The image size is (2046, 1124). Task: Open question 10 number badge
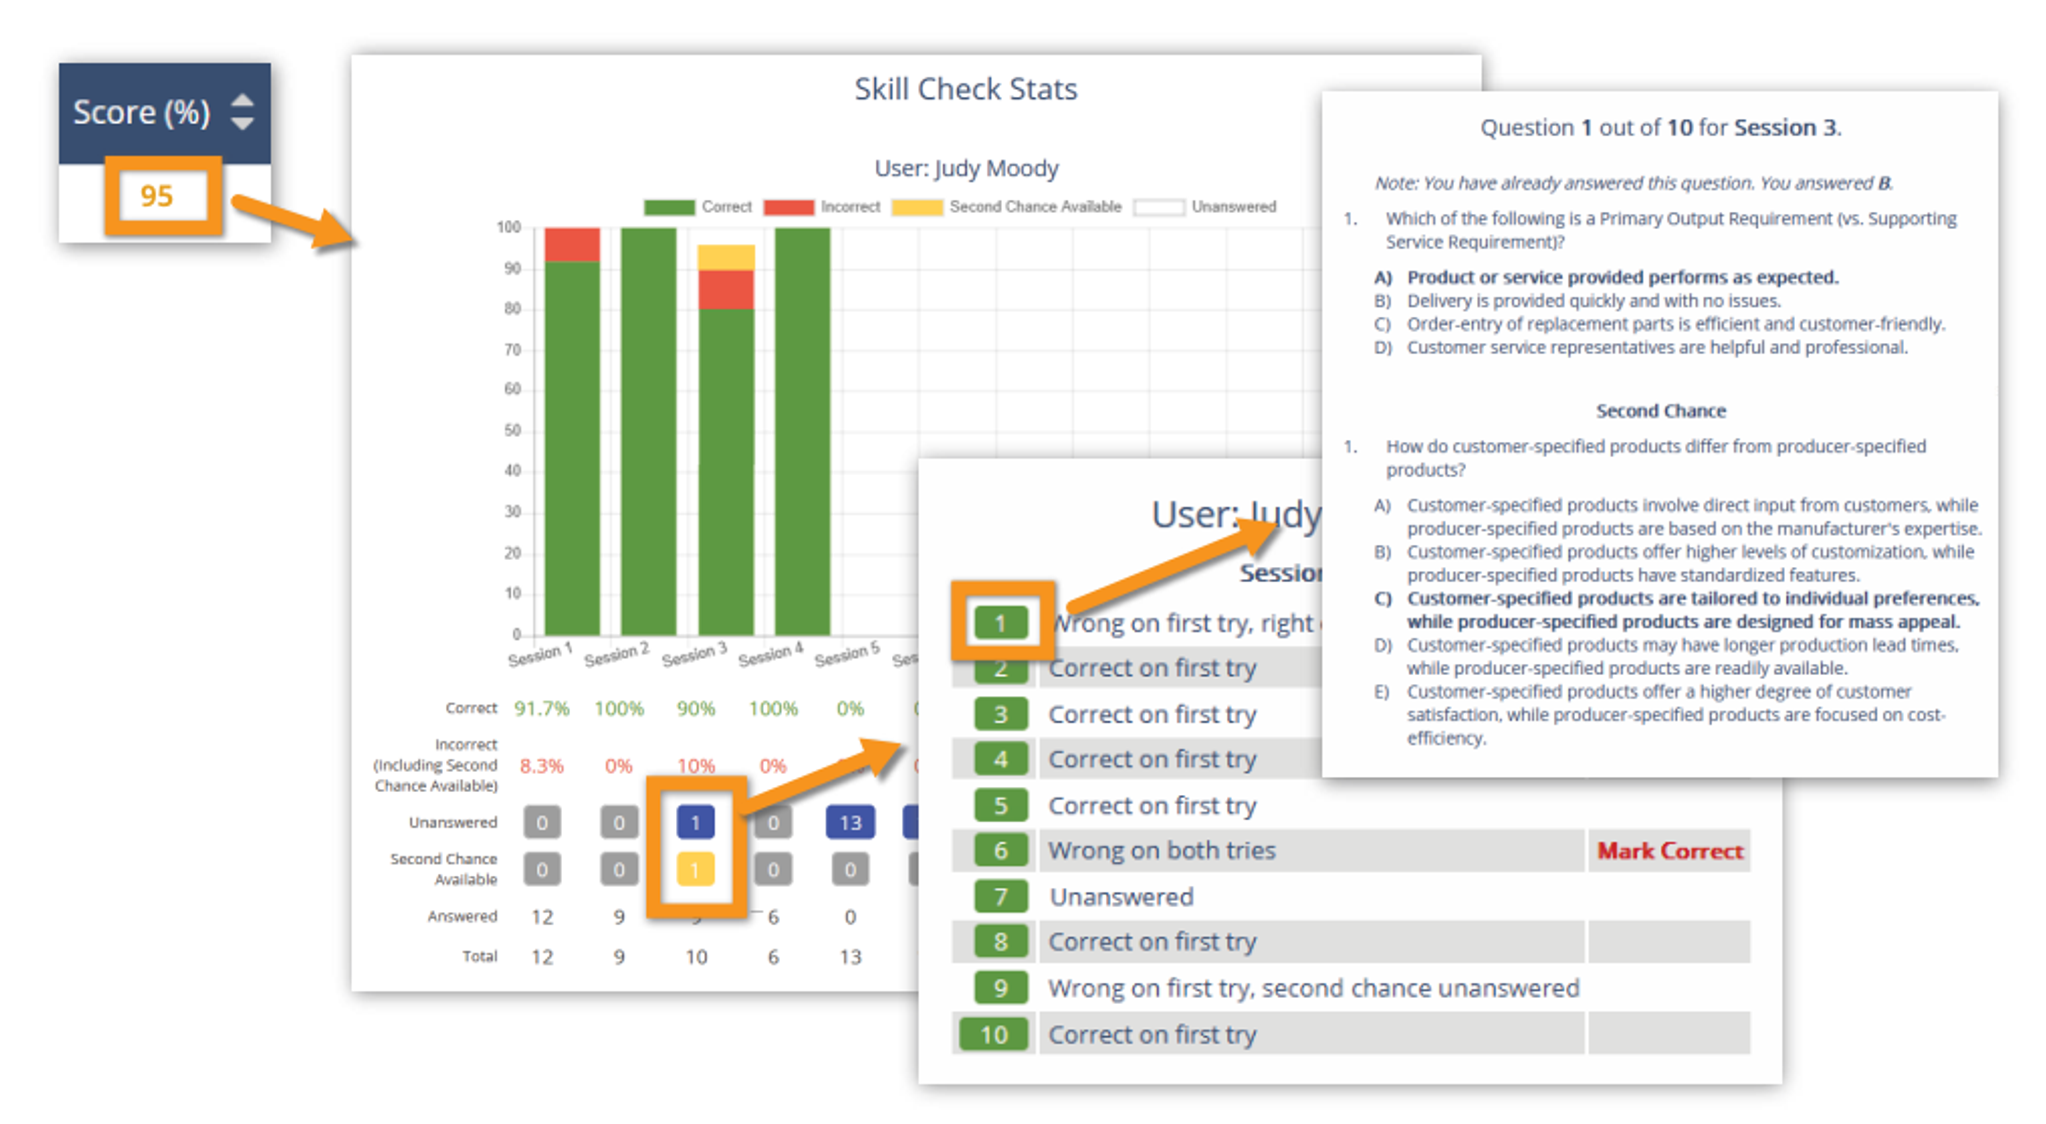(x=994, y=1034)
